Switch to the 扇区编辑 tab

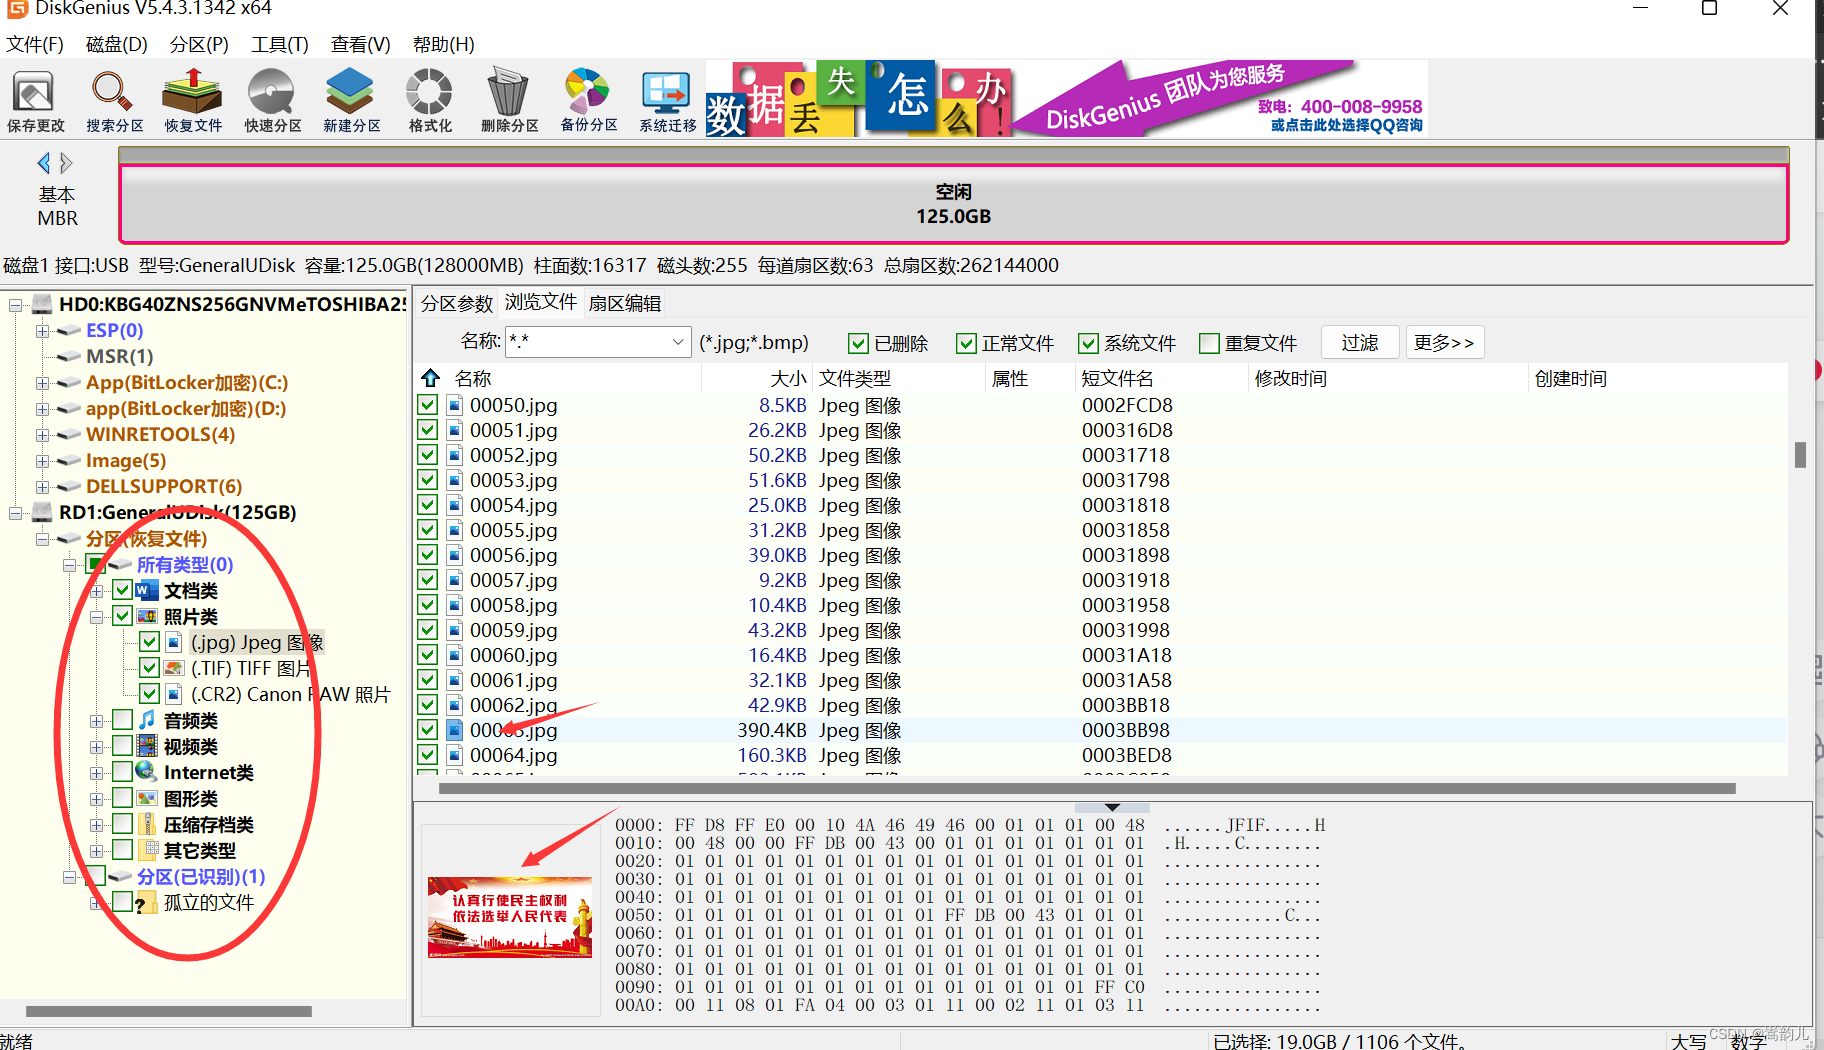click(x=625, y=302)
